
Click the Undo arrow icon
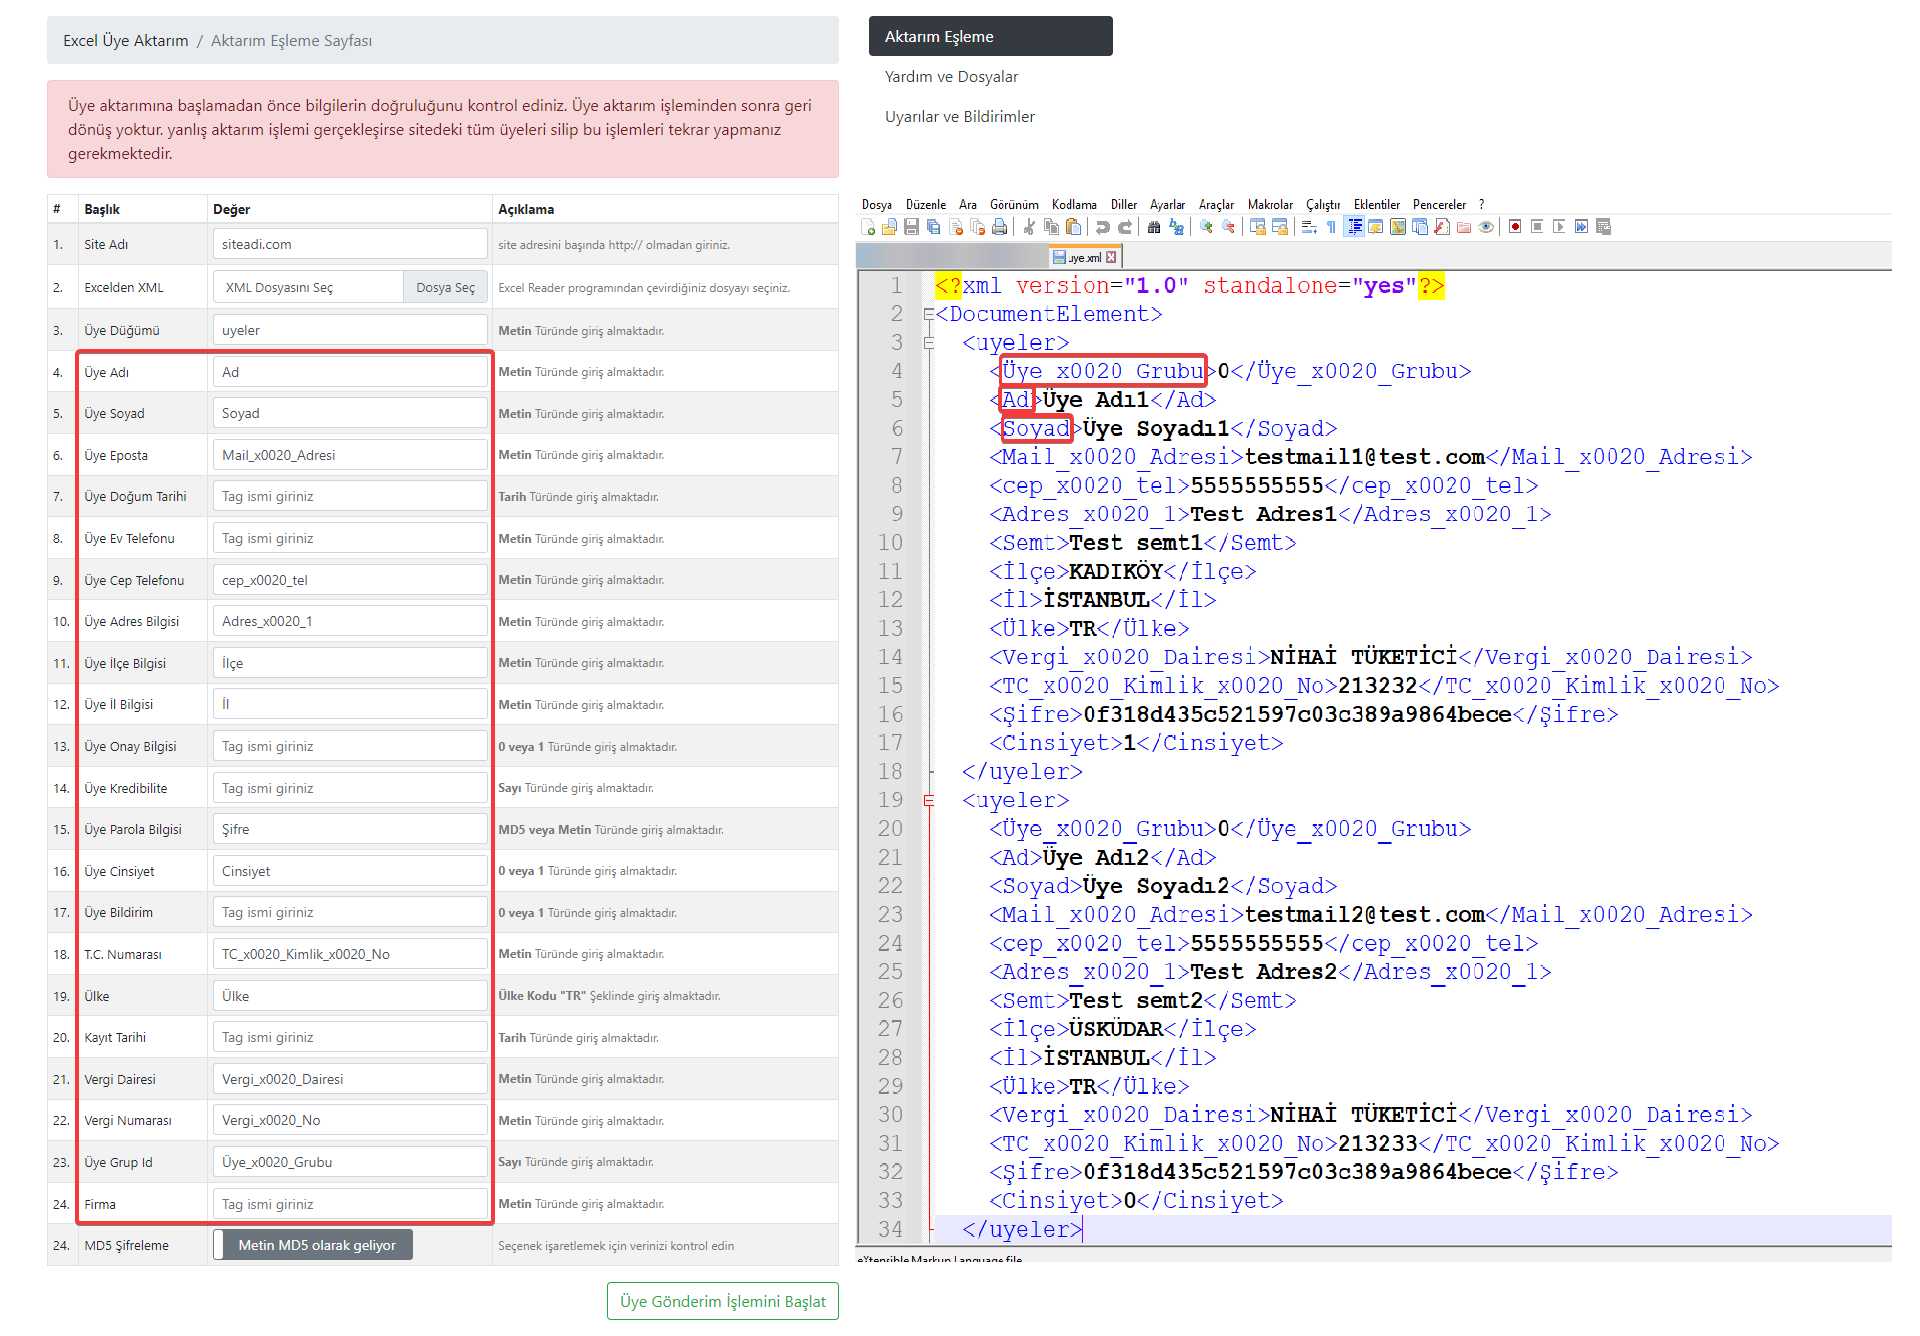[x=1102, y=227]
